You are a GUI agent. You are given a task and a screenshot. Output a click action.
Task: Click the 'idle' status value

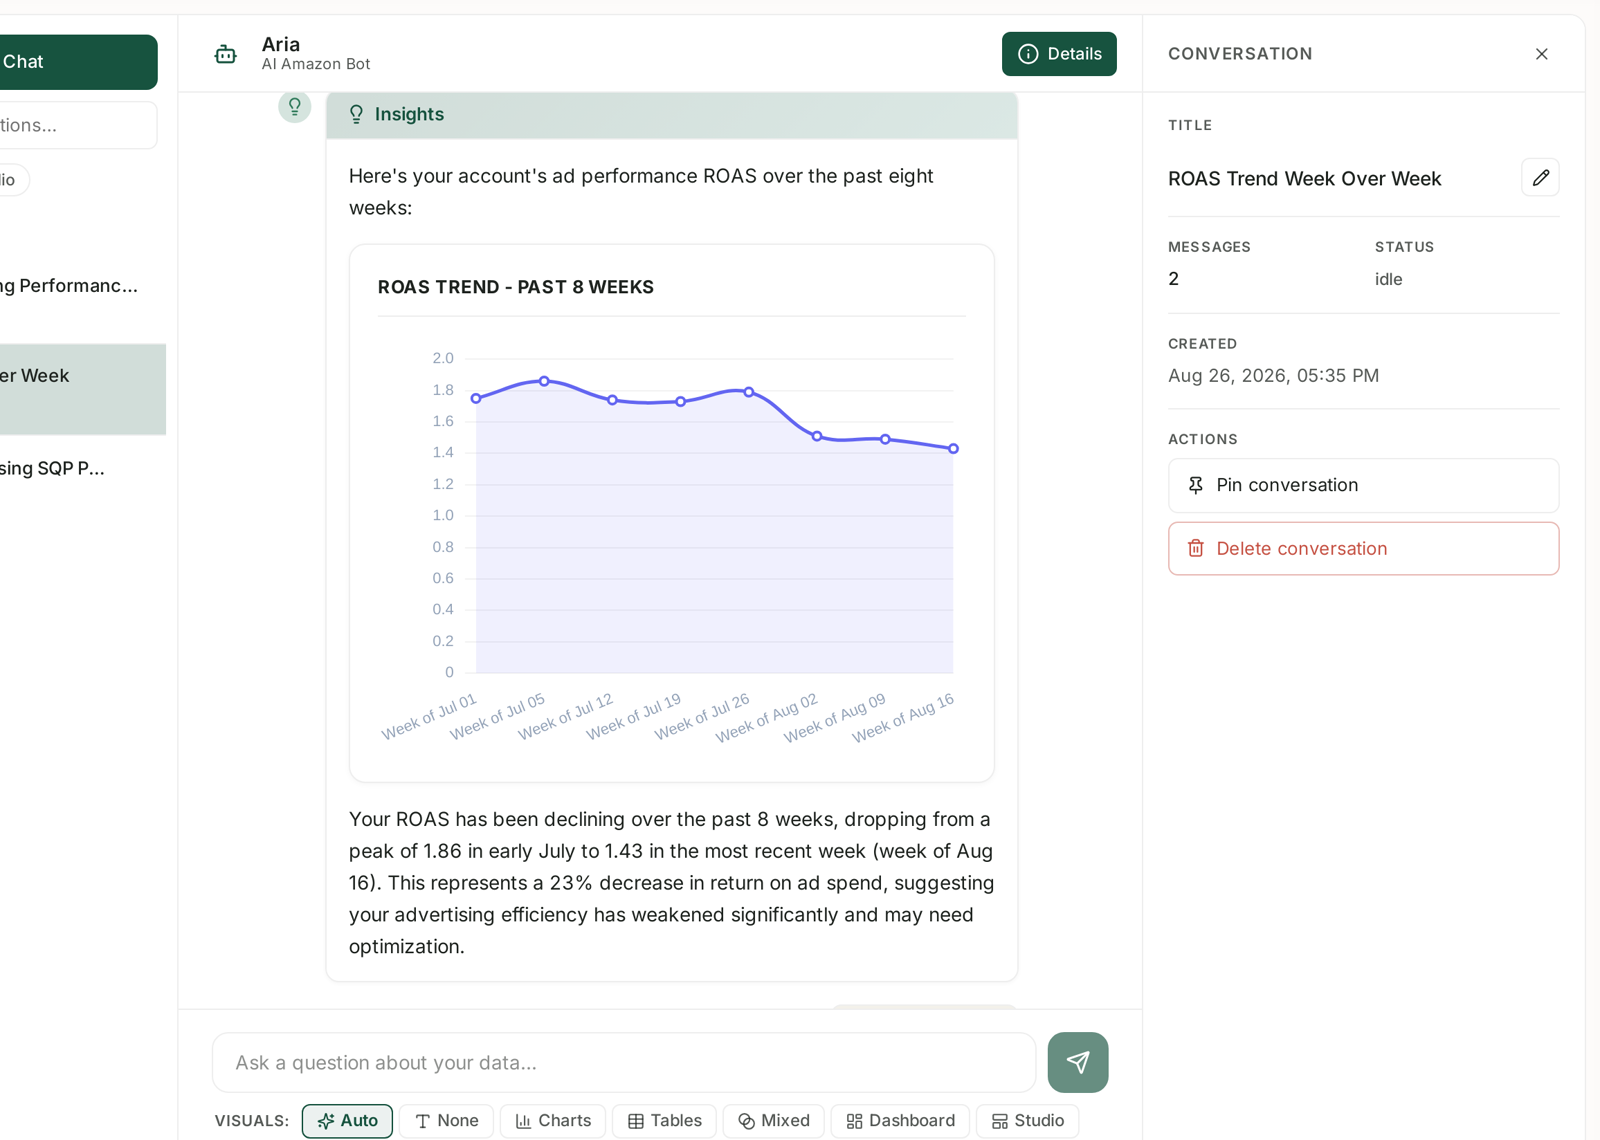click(1388, 279)
